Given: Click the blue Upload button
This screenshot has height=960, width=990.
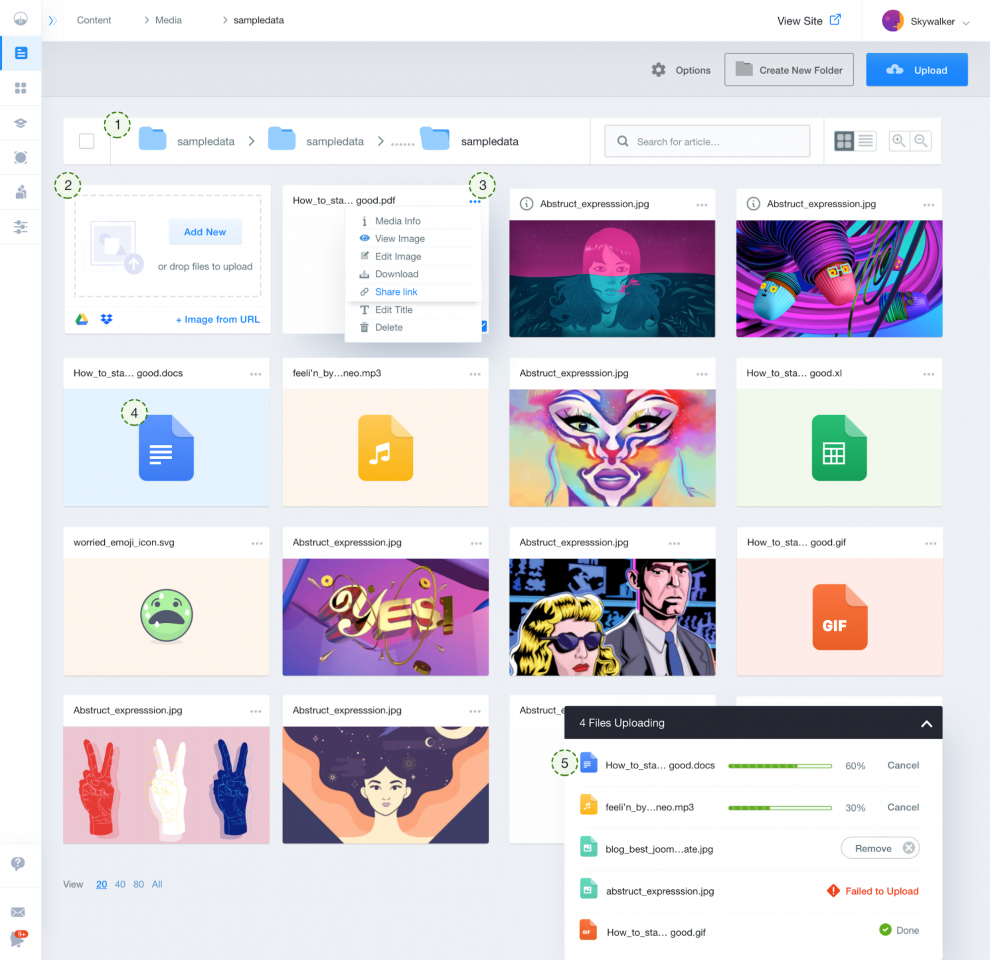Looking at the screenshot, I should tap(917, 70).
